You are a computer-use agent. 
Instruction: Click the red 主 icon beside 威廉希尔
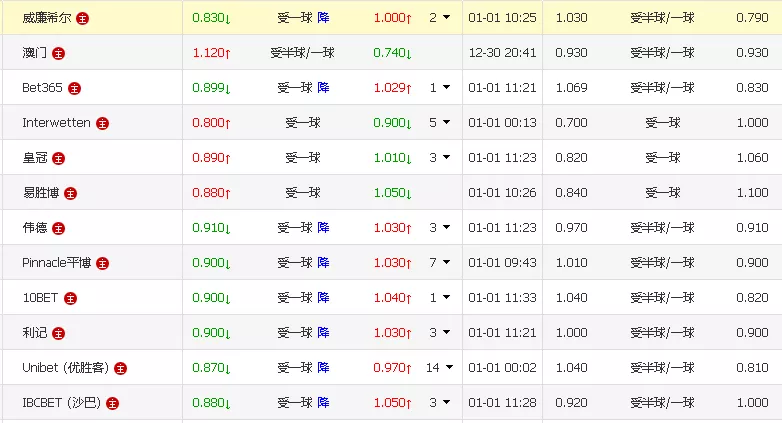point(82,18)
